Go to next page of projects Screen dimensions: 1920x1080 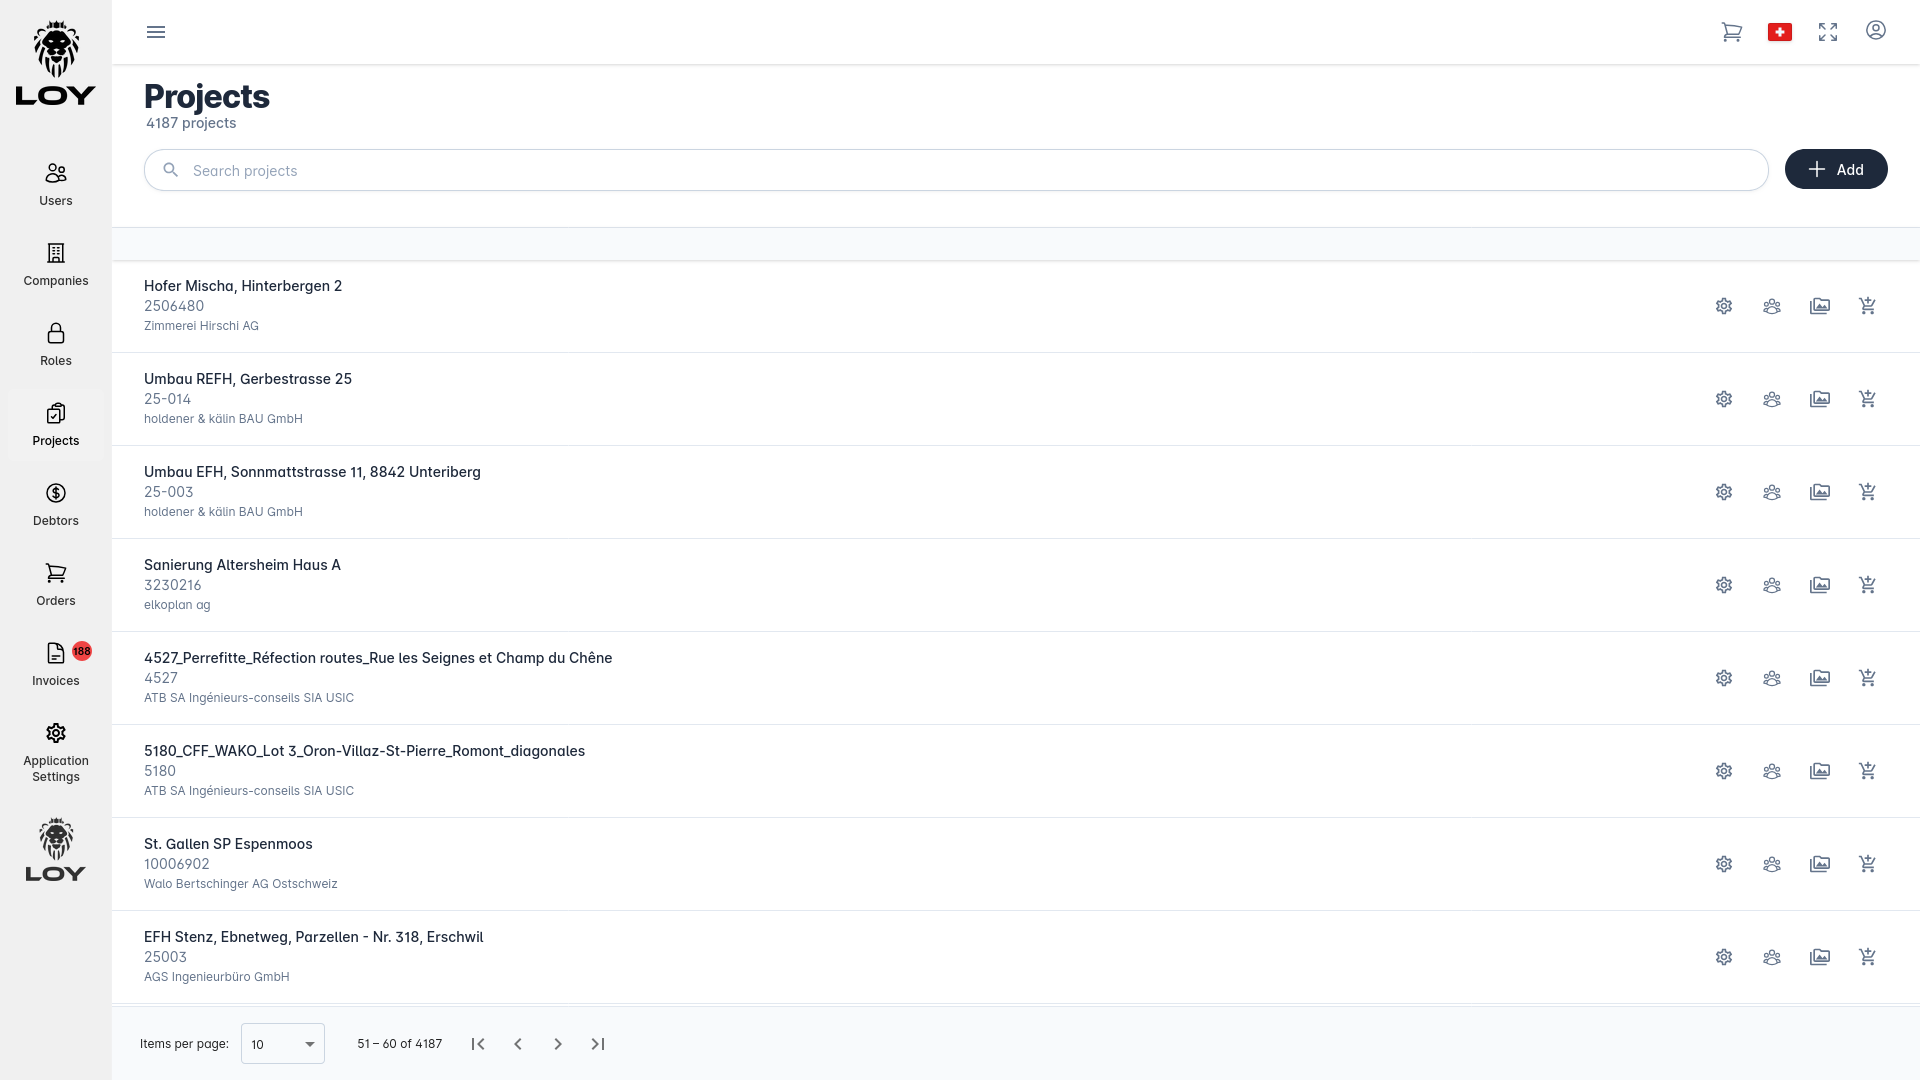(558, 1044)
